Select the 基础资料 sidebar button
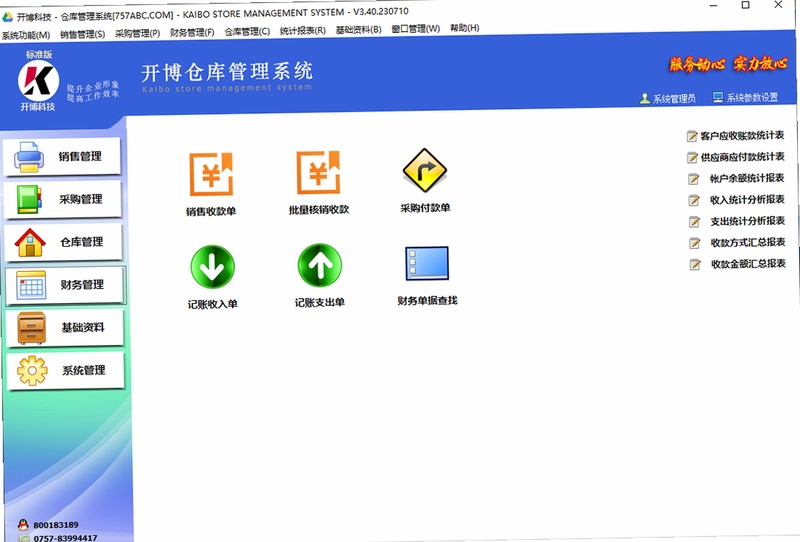The height and width of the screenshot is (542, 800). click(x=65, y=328)
